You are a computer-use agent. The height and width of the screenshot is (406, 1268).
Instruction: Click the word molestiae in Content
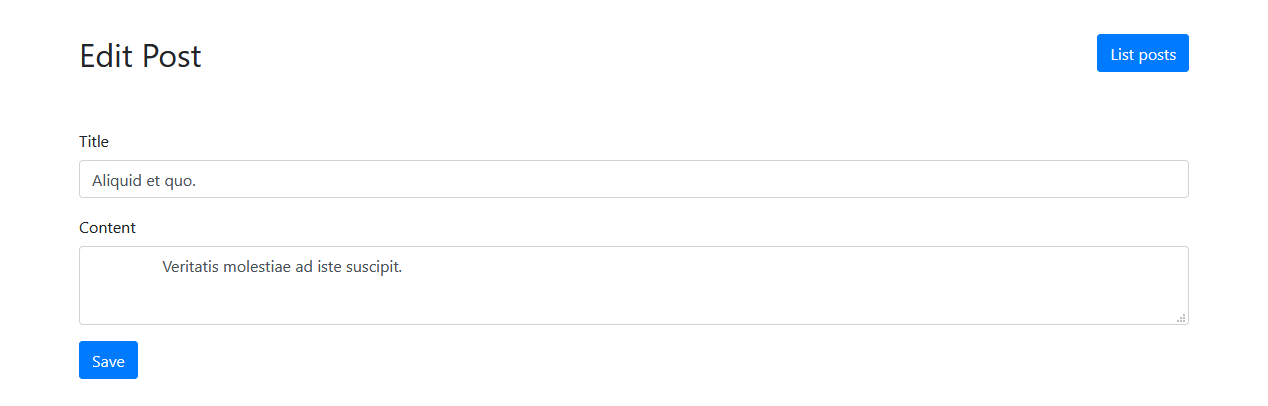[x=257, y=267]
